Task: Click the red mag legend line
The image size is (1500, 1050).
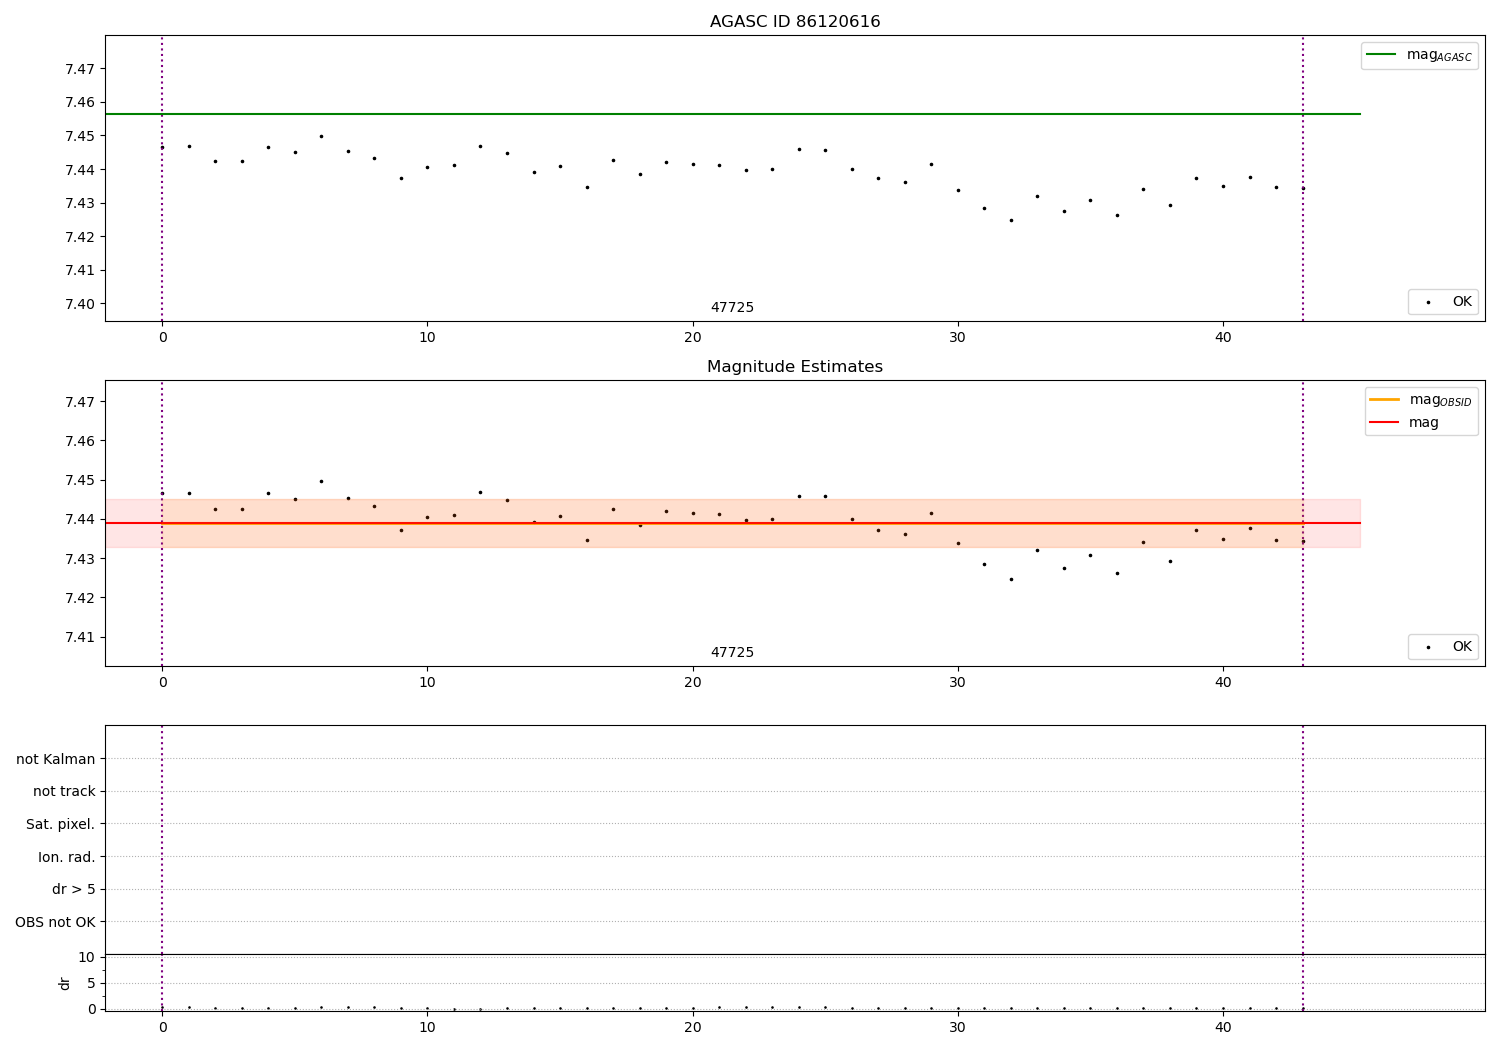Action: 1384,422
